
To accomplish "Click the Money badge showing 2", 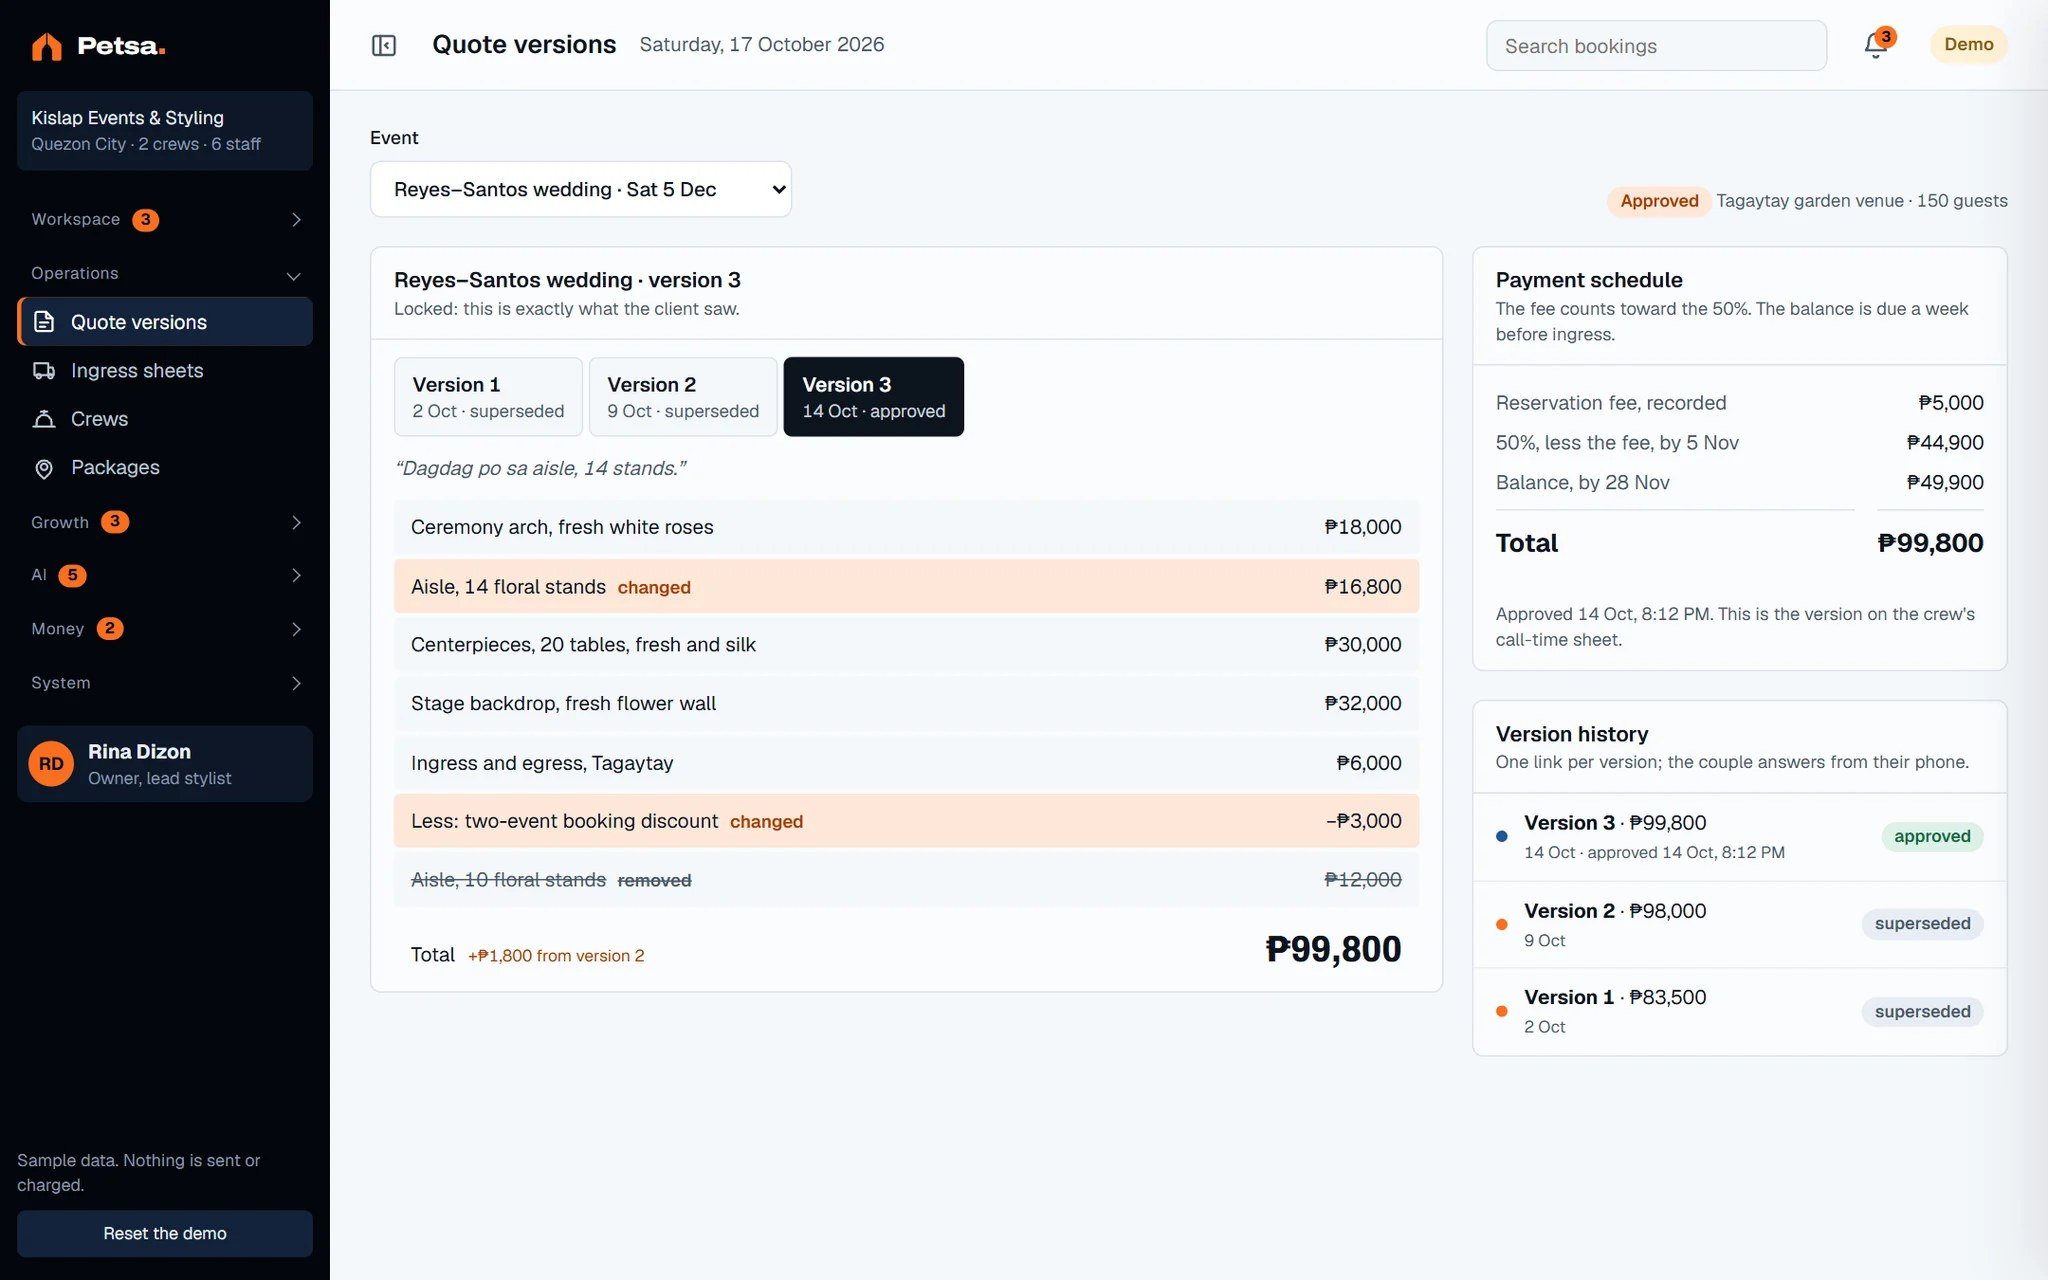I will [110, 629].
